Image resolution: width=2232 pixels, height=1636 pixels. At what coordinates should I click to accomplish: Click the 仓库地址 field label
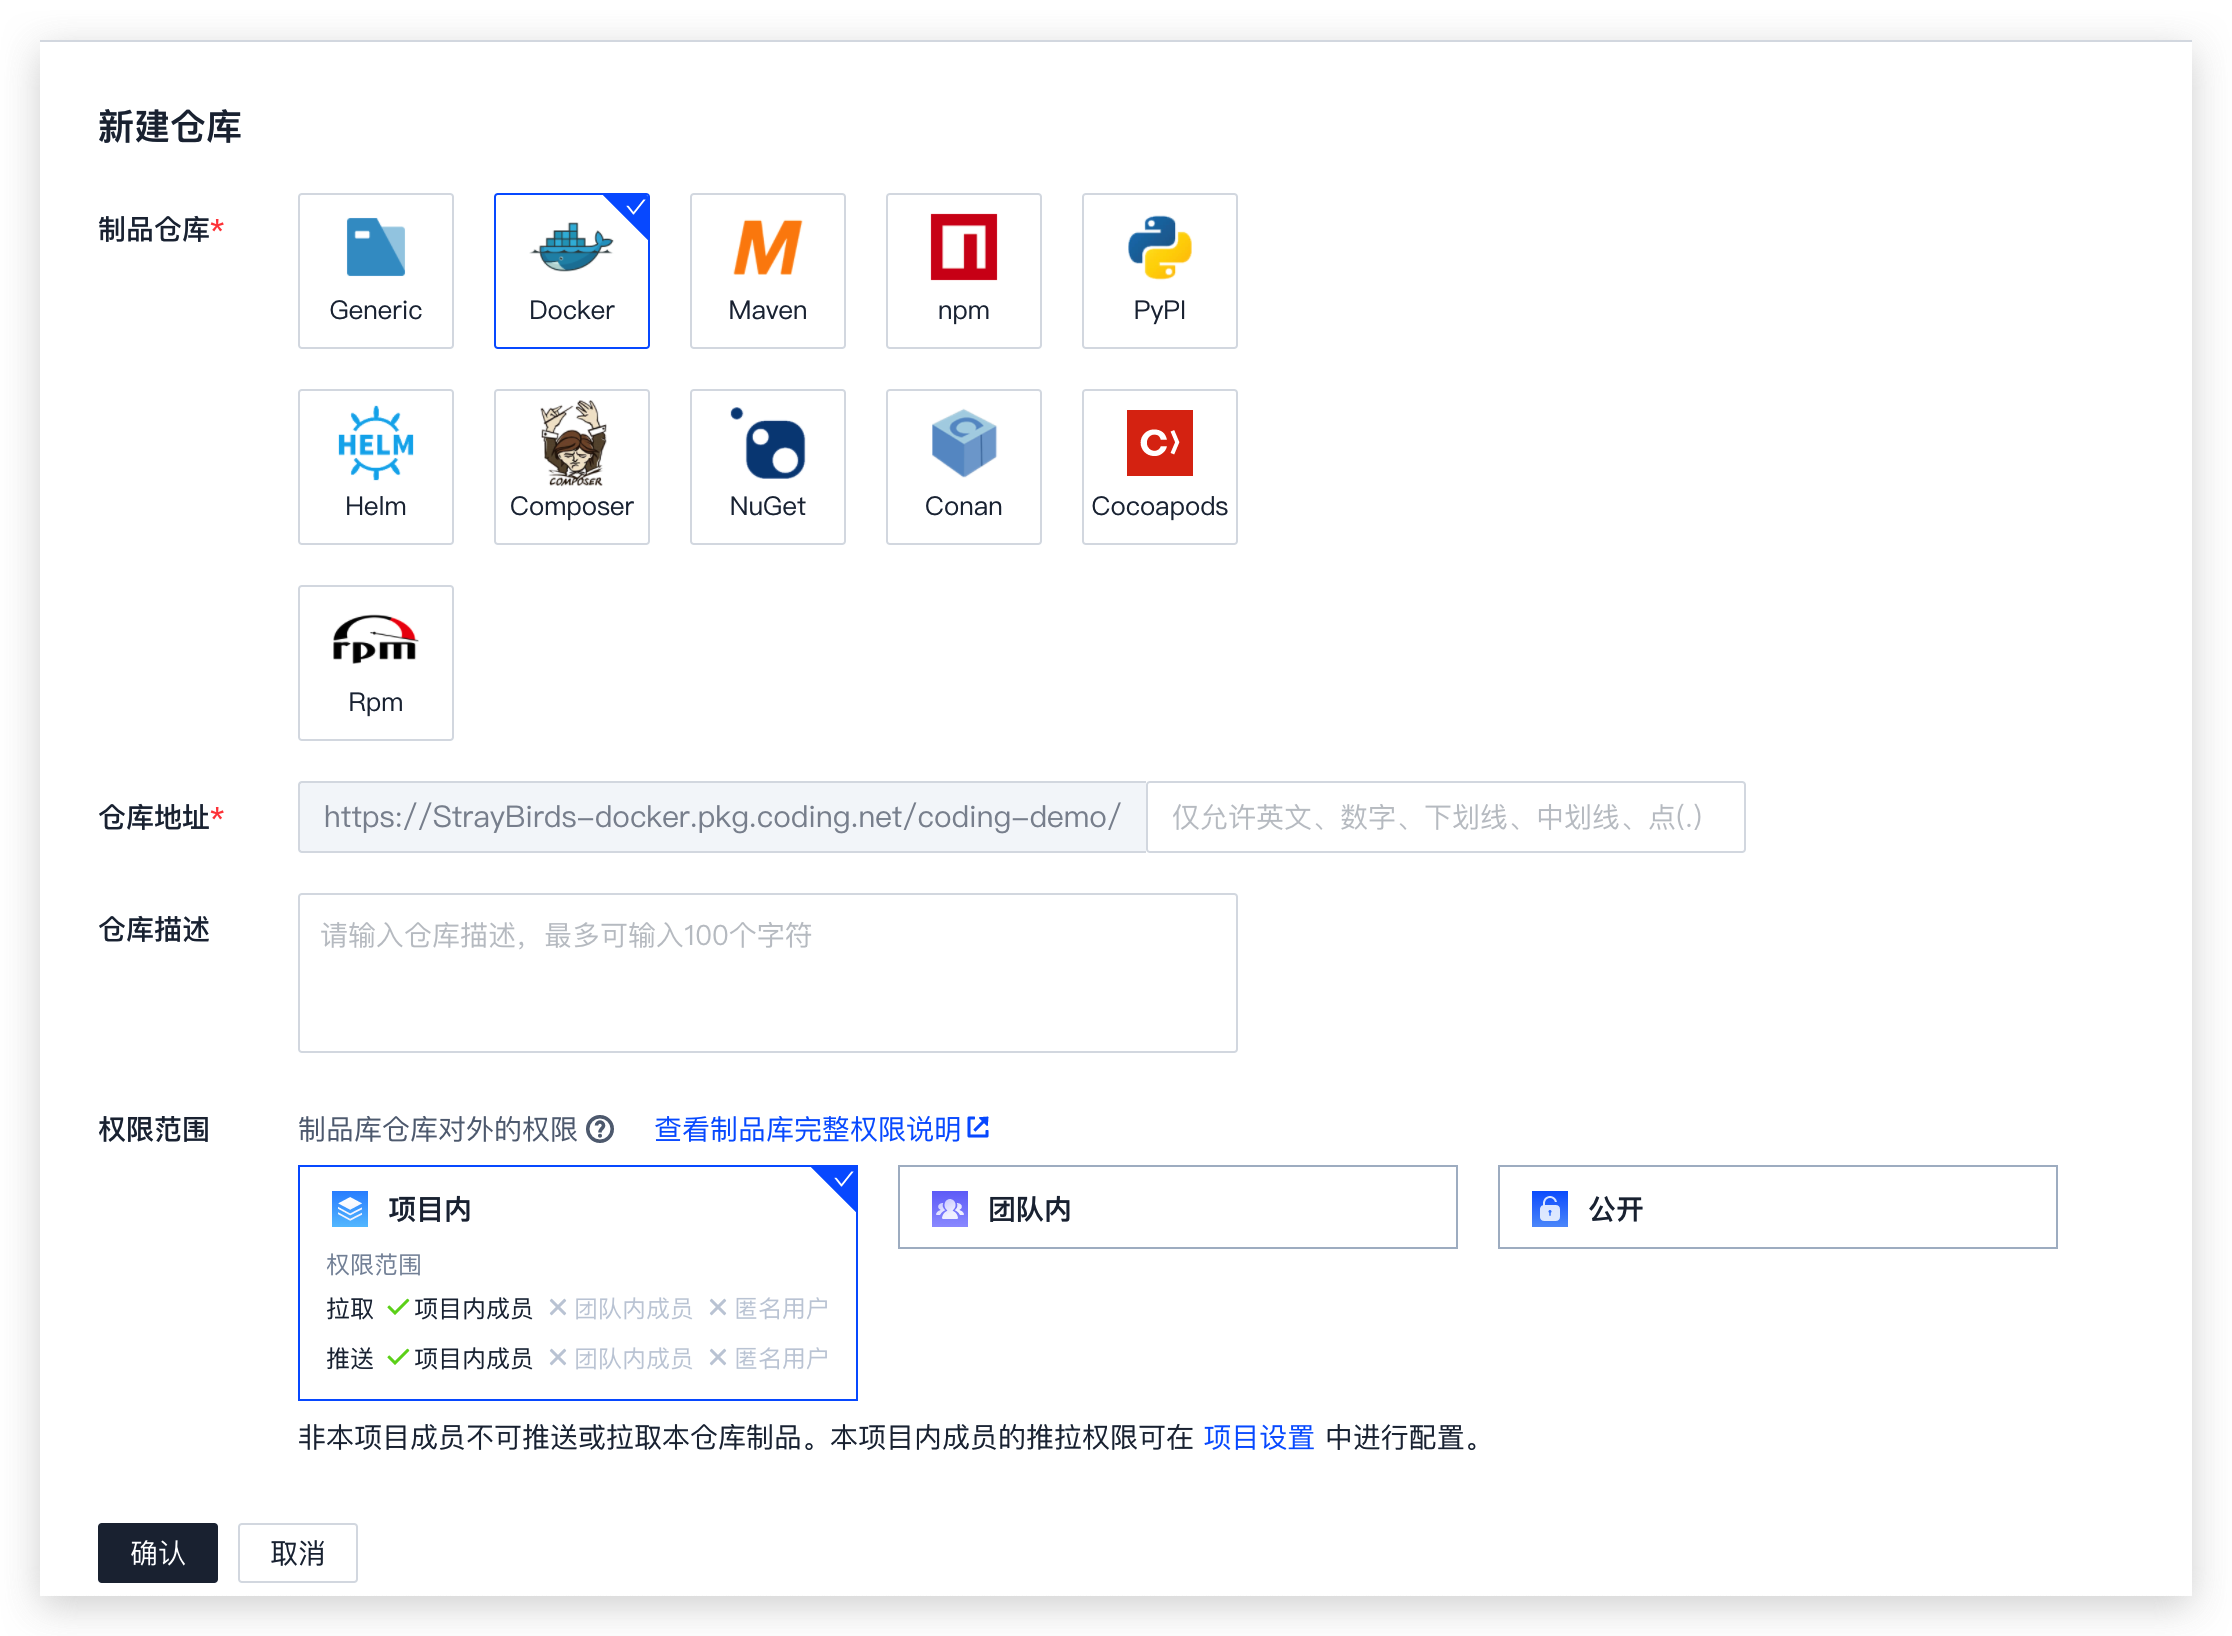(153, 818)
